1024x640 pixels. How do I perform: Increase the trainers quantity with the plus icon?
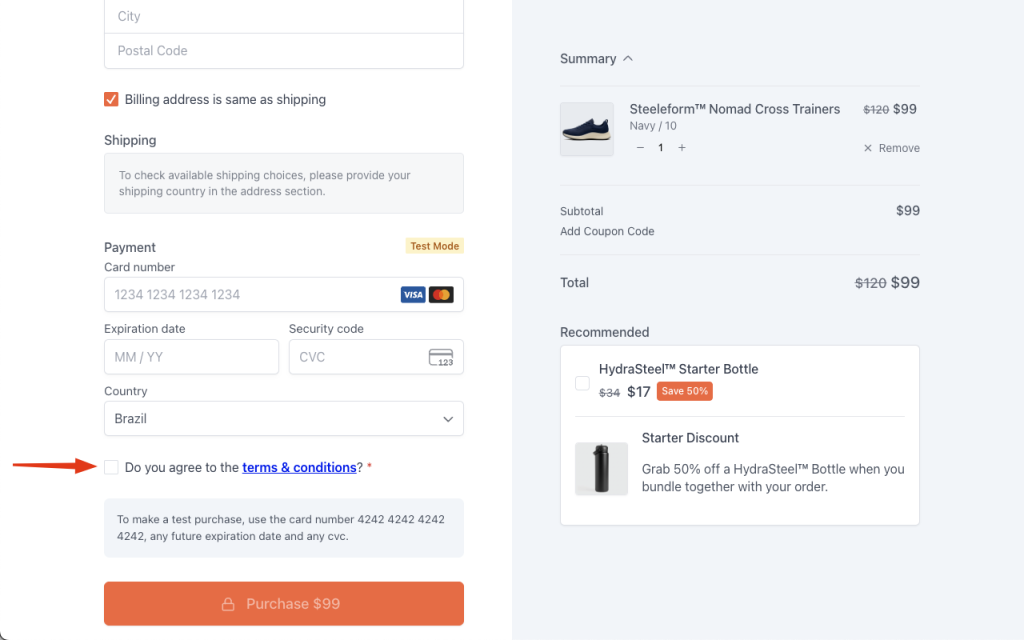pos(680,147)
